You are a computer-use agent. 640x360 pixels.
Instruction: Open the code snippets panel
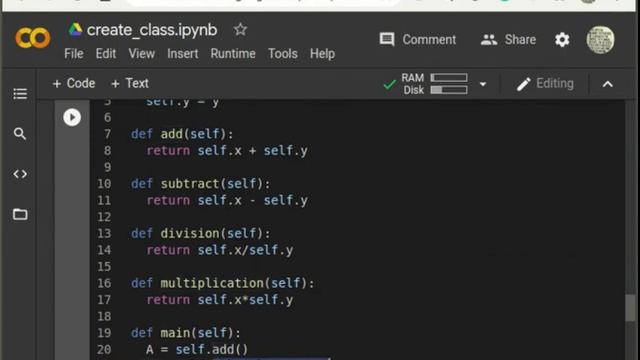click(x=20, y=174)
